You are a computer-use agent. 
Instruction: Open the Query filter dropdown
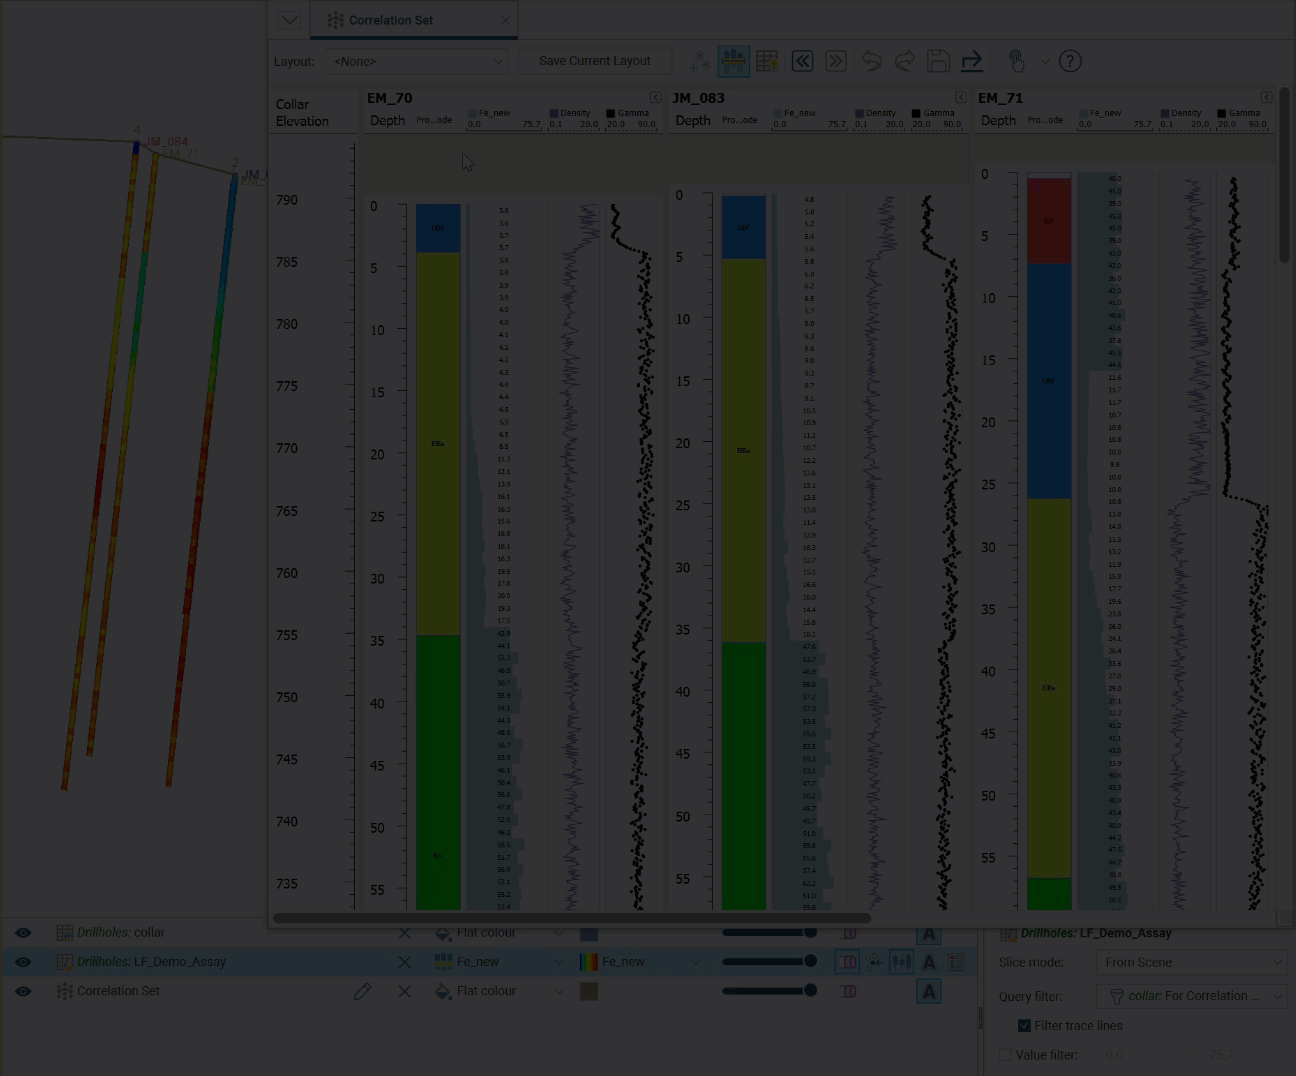1191,996
